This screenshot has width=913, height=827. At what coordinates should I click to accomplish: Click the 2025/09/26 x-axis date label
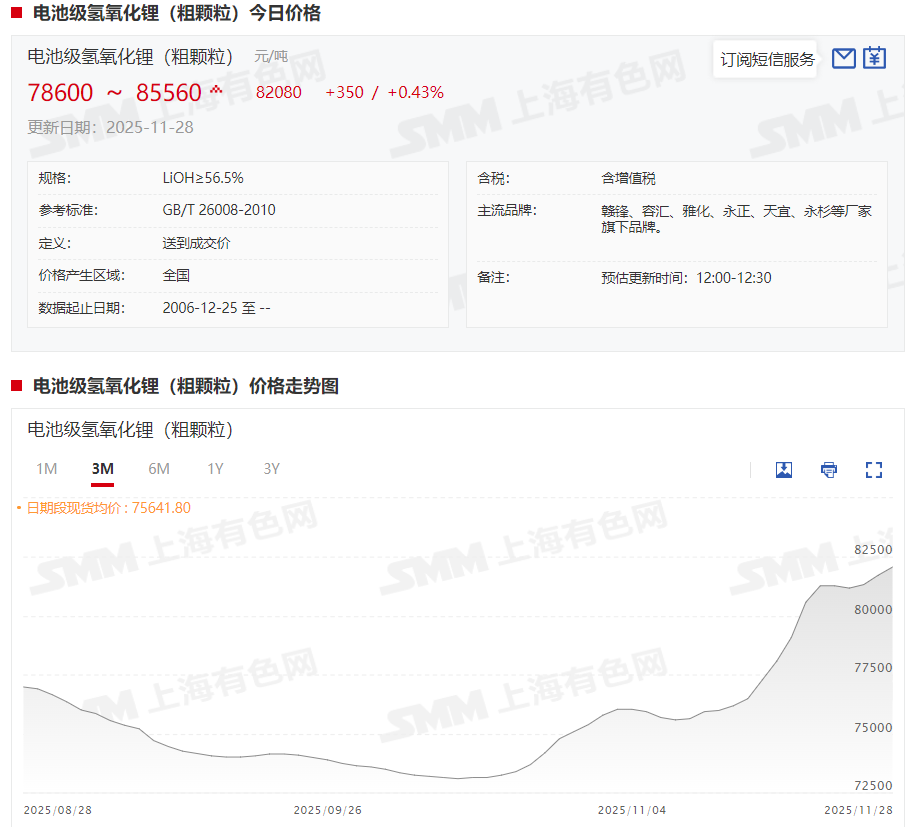coord(328,809)
